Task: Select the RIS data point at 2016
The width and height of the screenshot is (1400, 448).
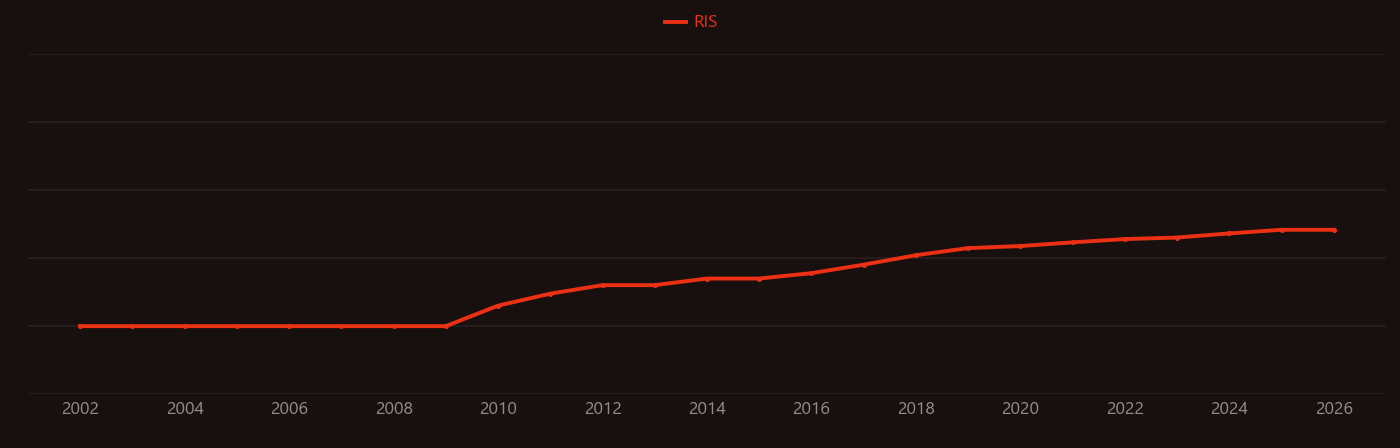Action: click(x=811, y=273)
